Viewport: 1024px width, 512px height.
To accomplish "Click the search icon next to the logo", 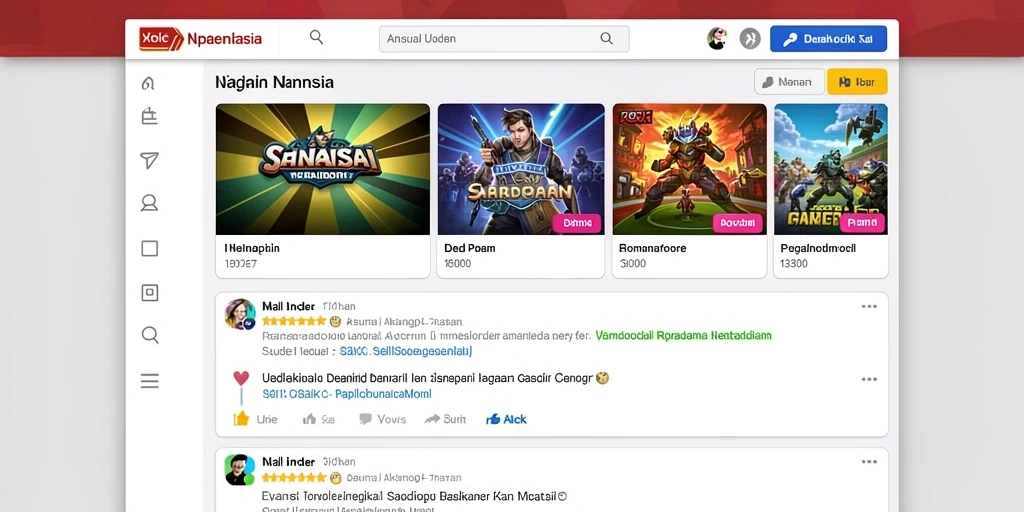I will pyautogui.click(x=316, y=37).
